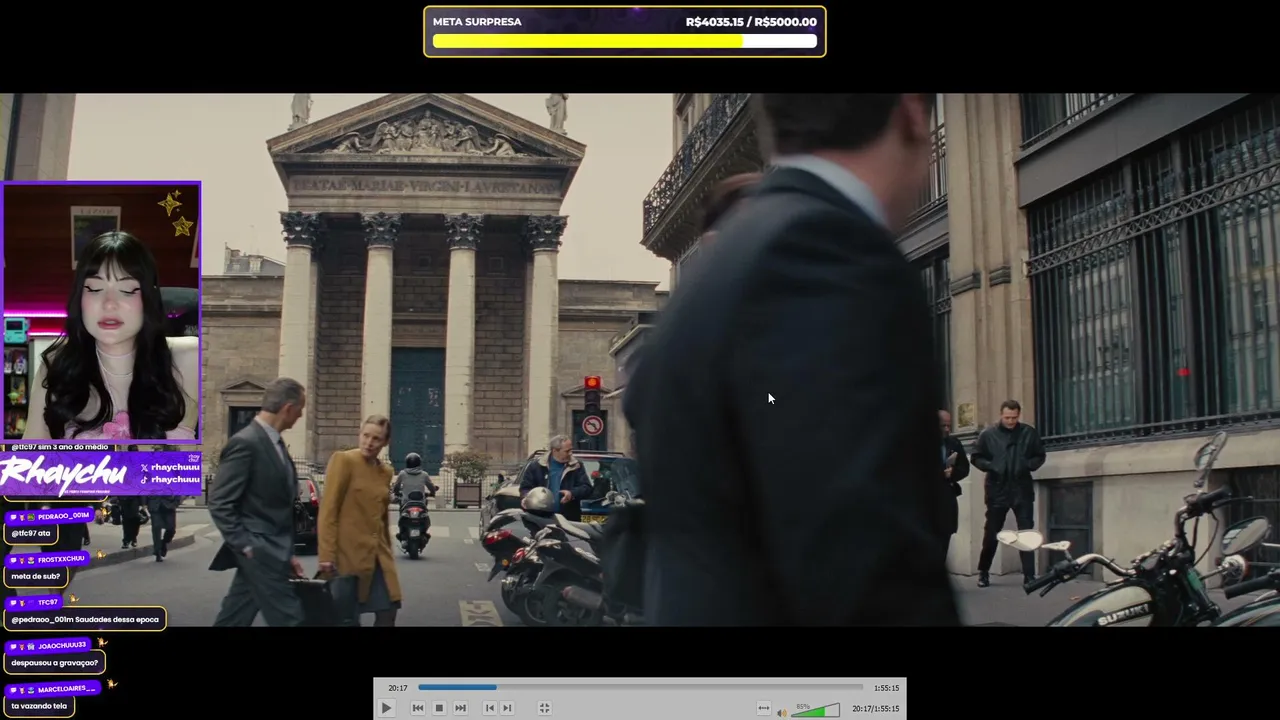Click the FROSTXXCHUU chat username badge
Image resolution: width=1280 pixels, height=720 pixels.
tap(49, 559)
